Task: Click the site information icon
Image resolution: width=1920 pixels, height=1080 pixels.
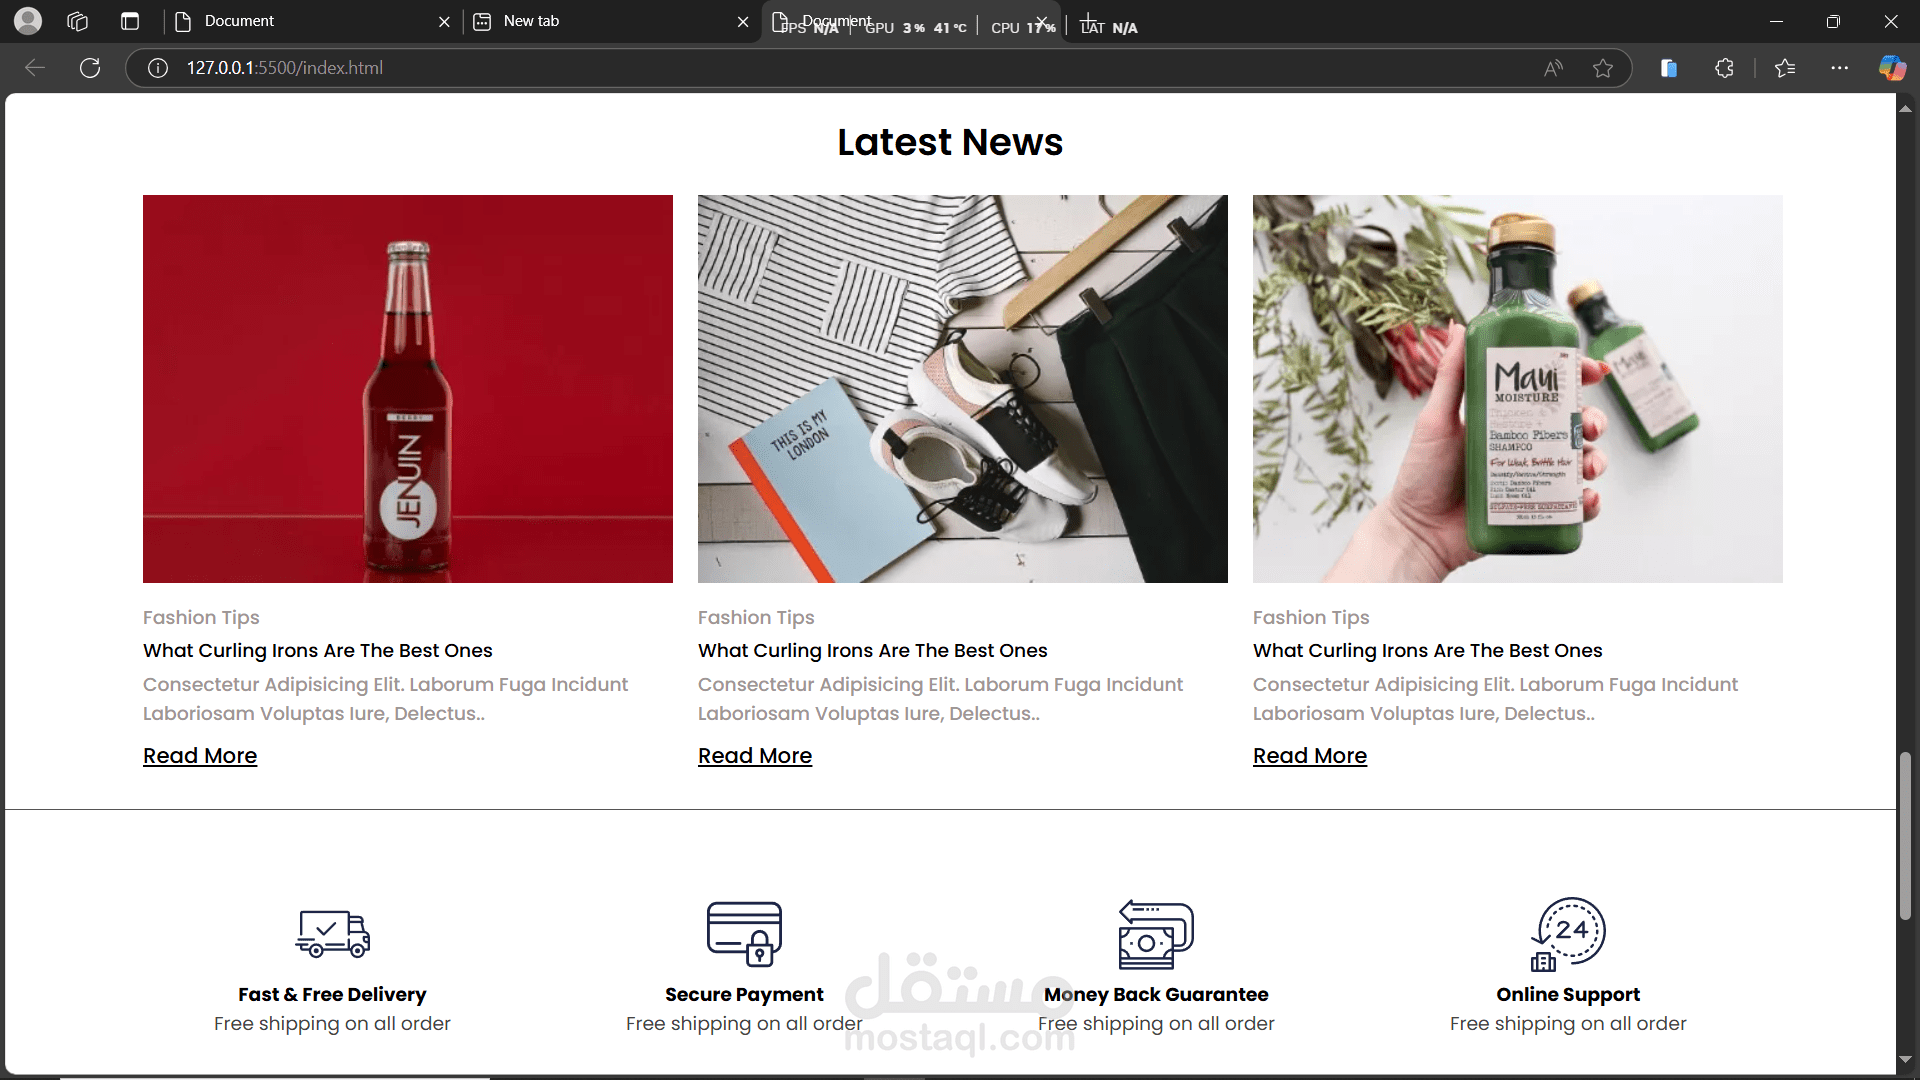Action: coord(158,68)
